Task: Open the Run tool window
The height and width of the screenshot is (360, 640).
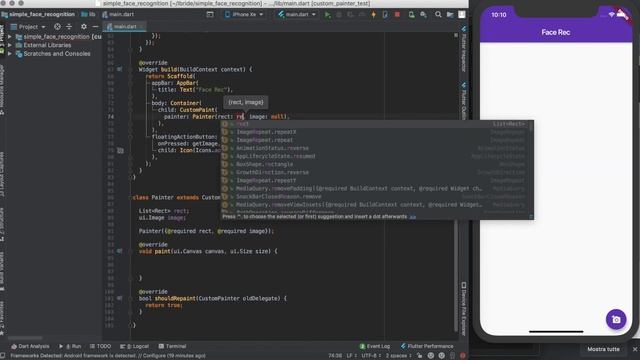Action: pos(70,346)
